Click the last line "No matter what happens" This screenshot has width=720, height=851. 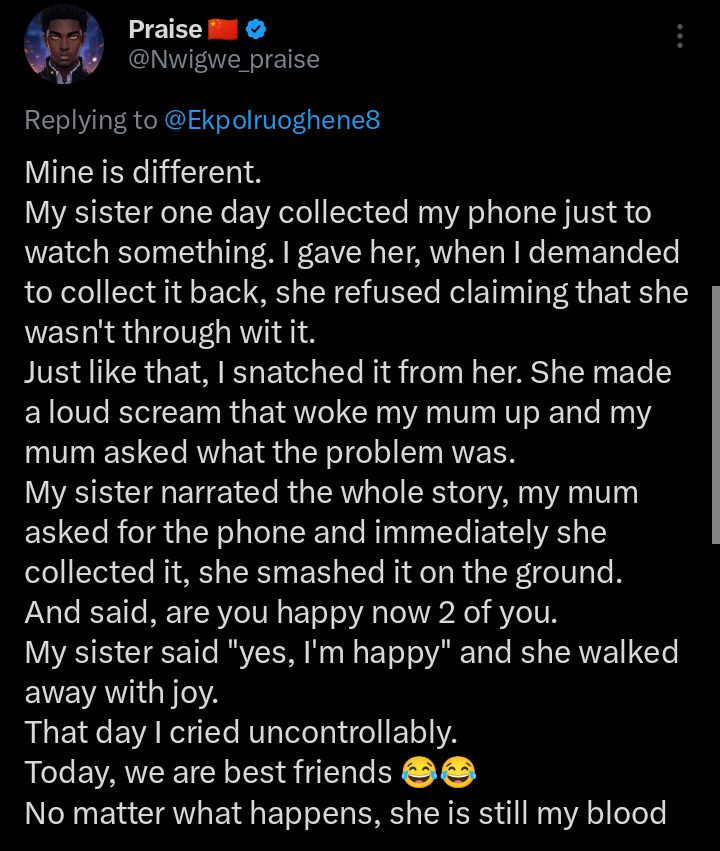click(345, 813)
